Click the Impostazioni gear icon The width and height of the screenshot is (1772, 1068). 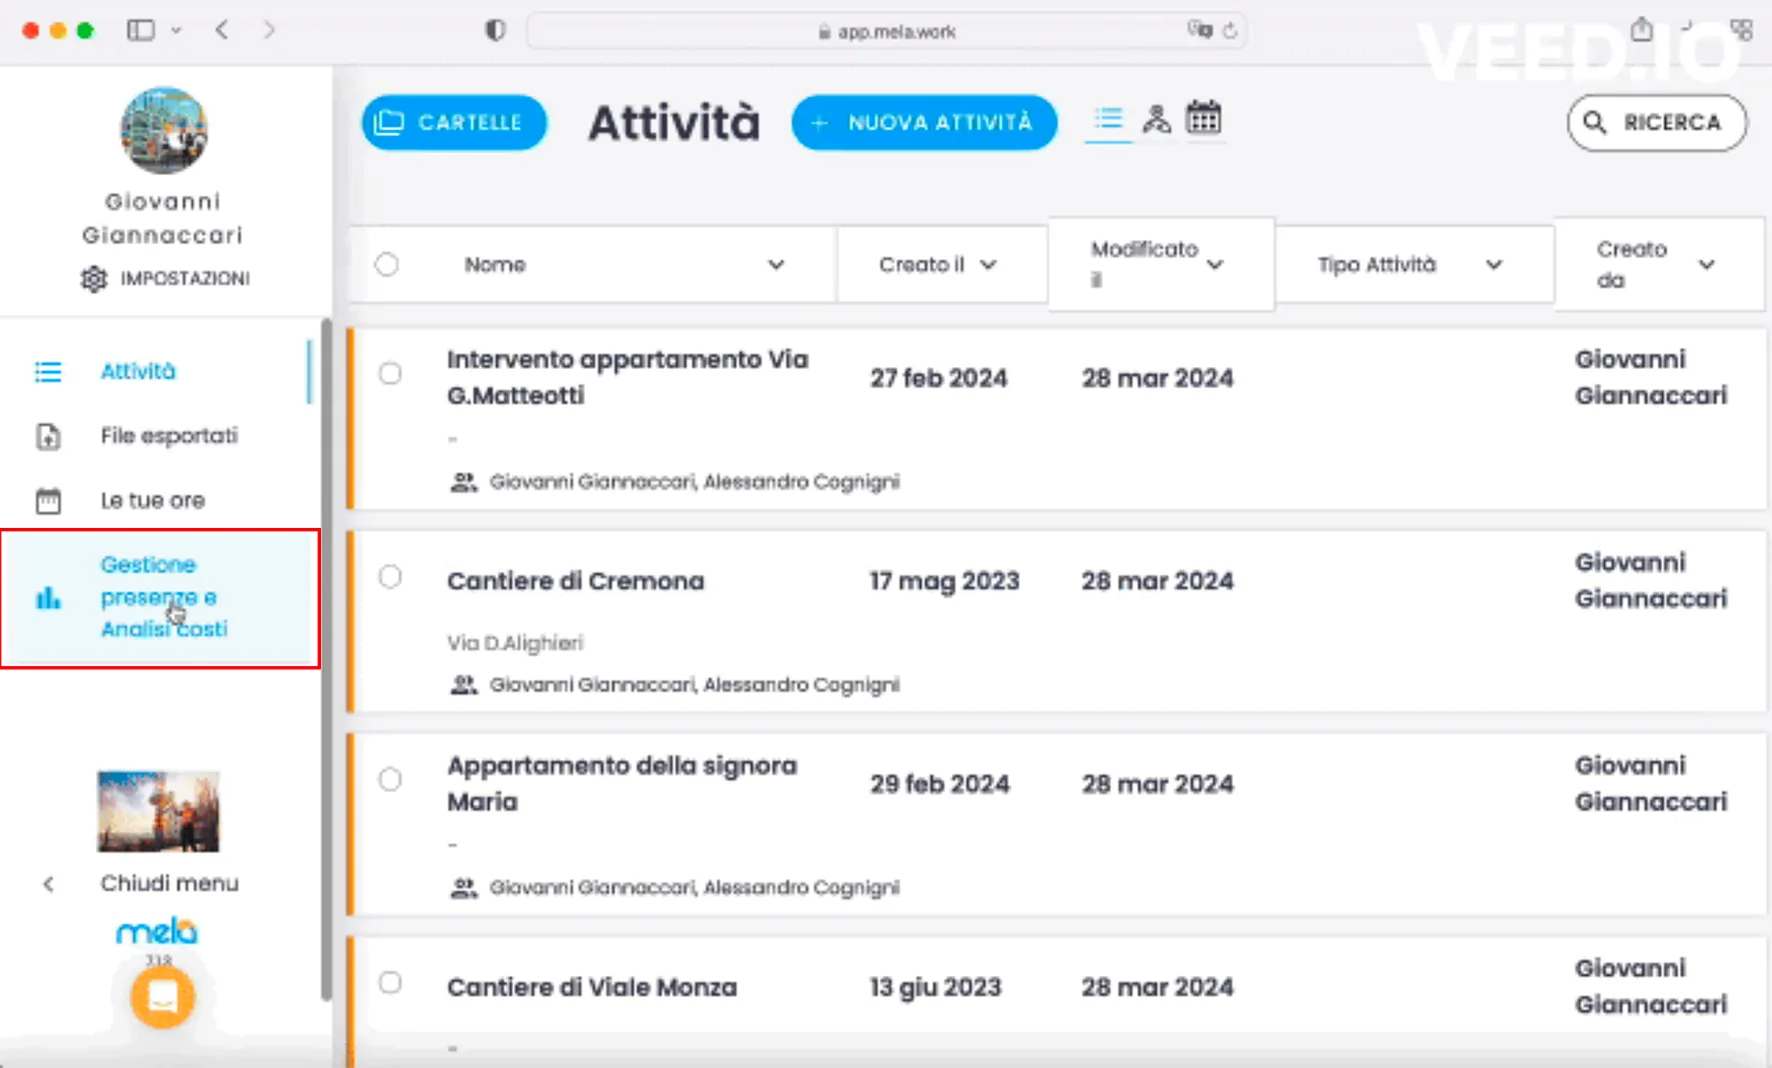pyautogui.click(x=93, y=279)
